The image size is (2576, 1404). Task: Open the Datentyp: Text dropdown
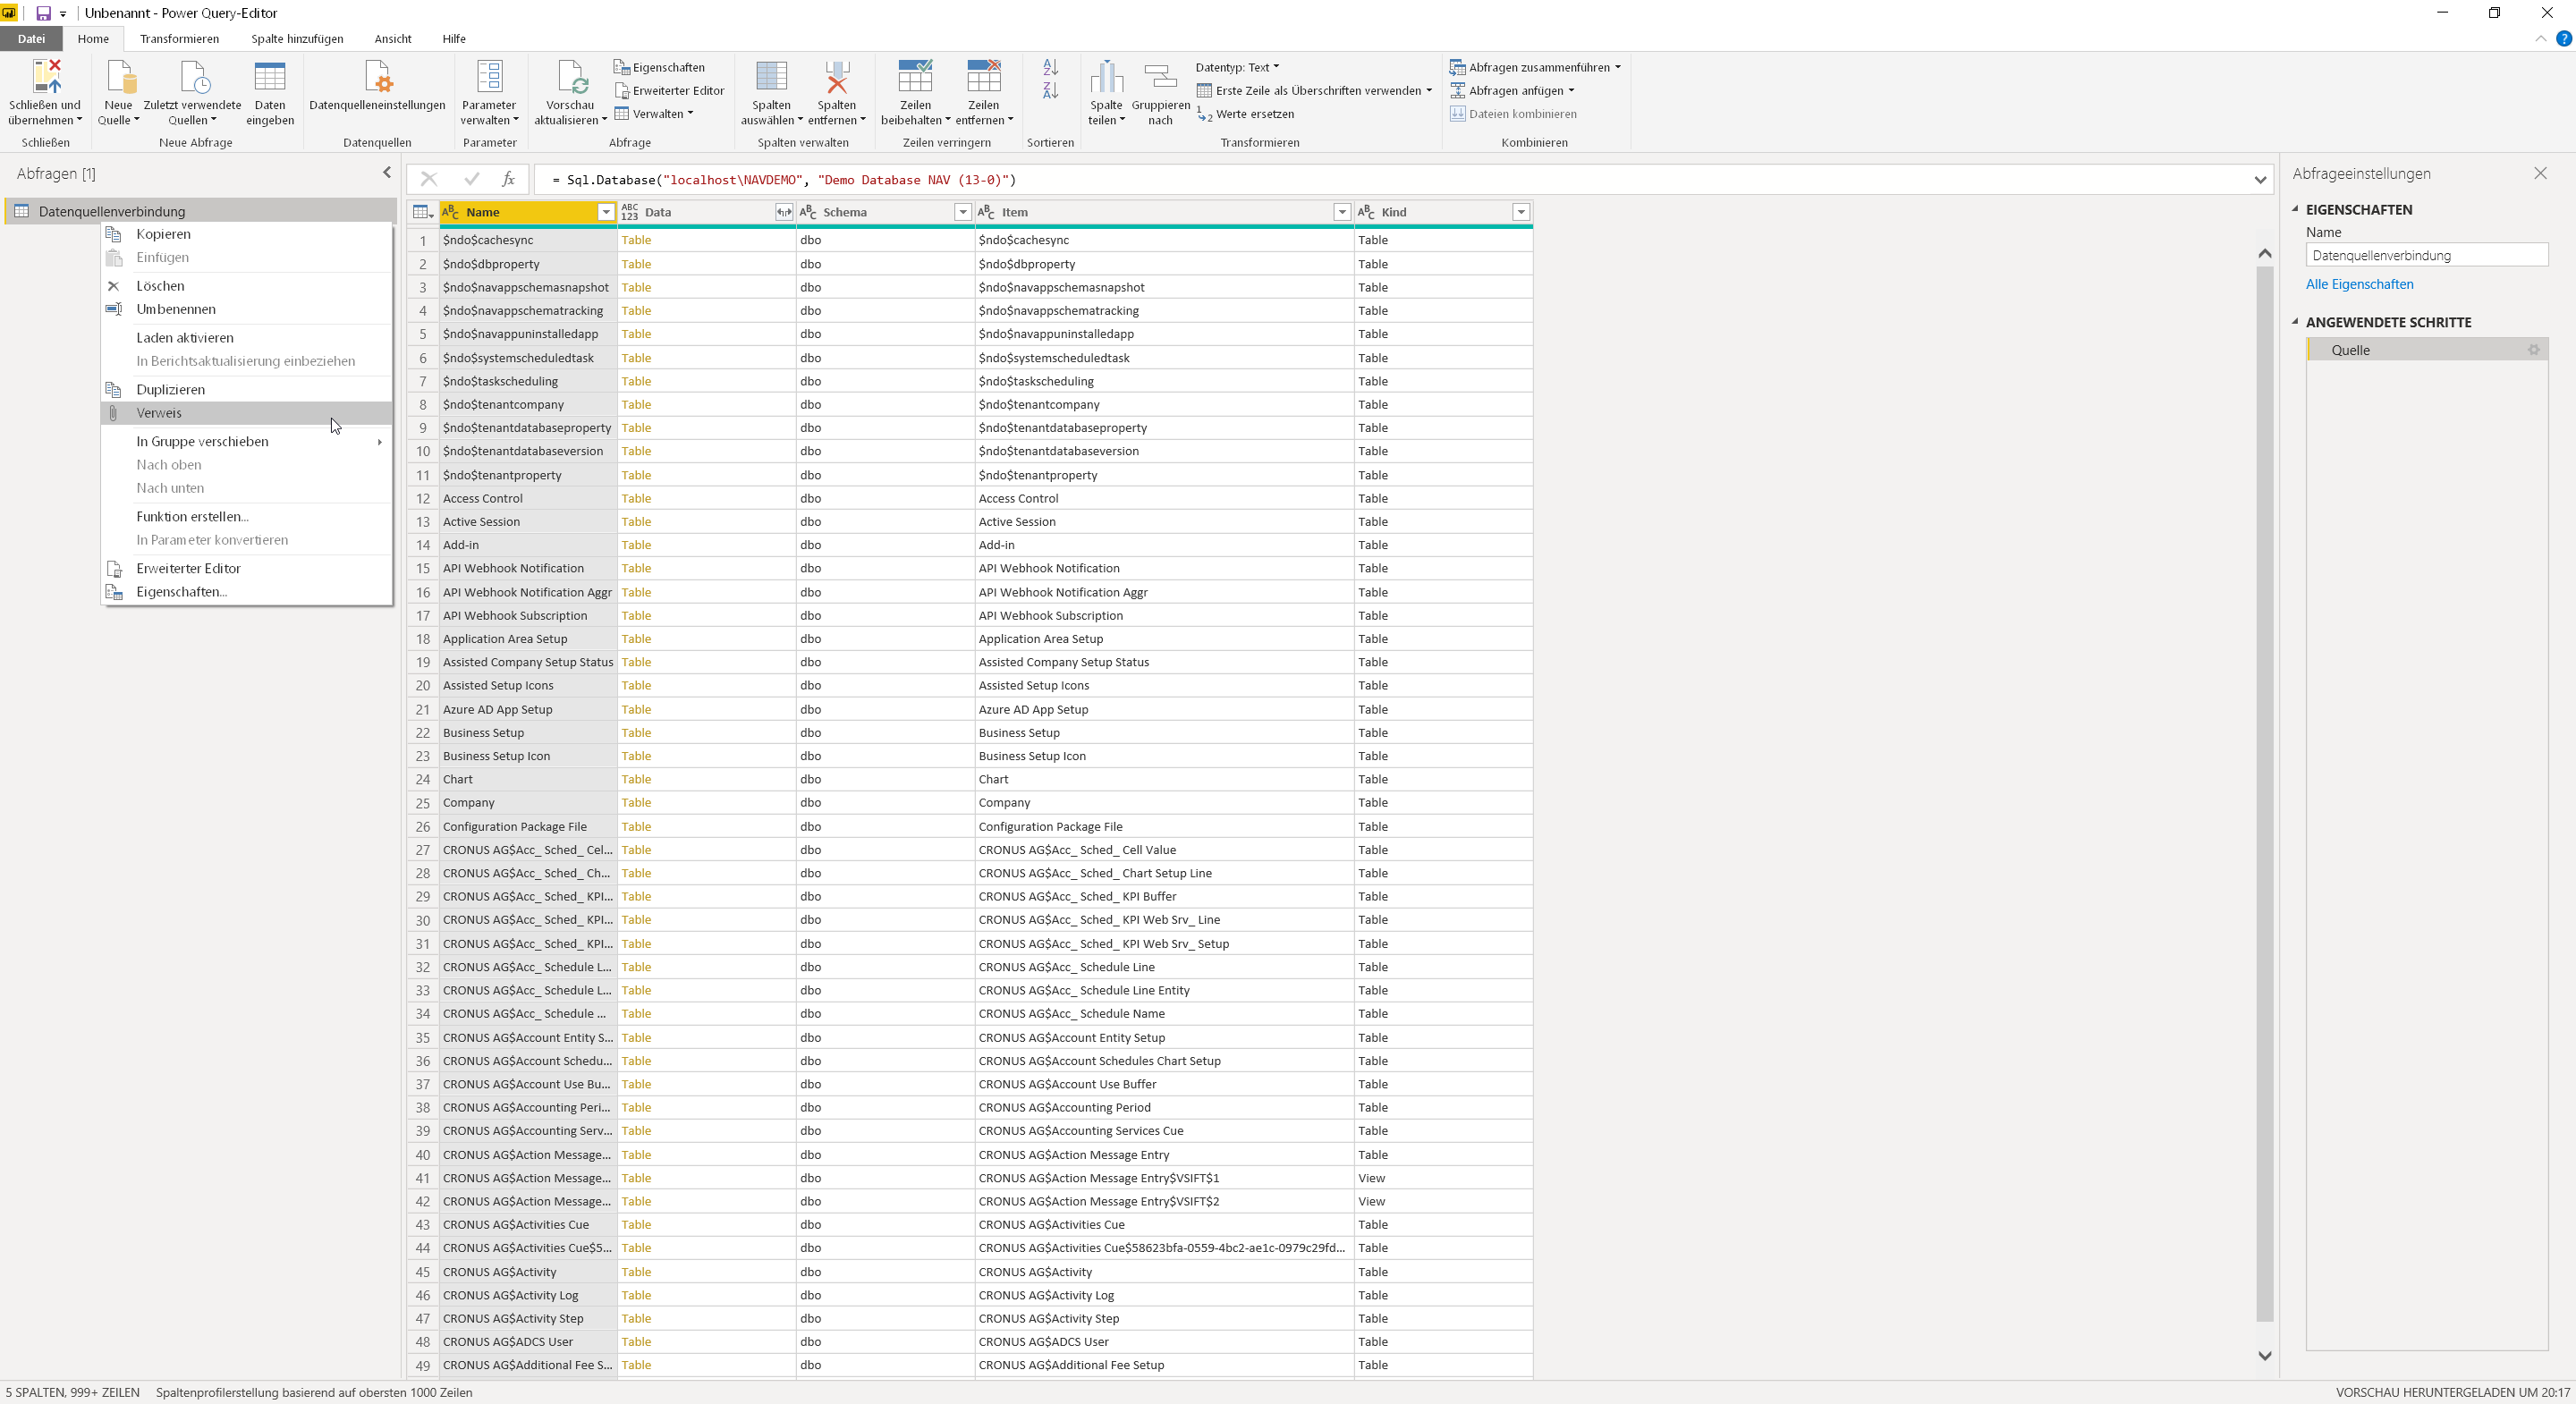coord(1237,67)
